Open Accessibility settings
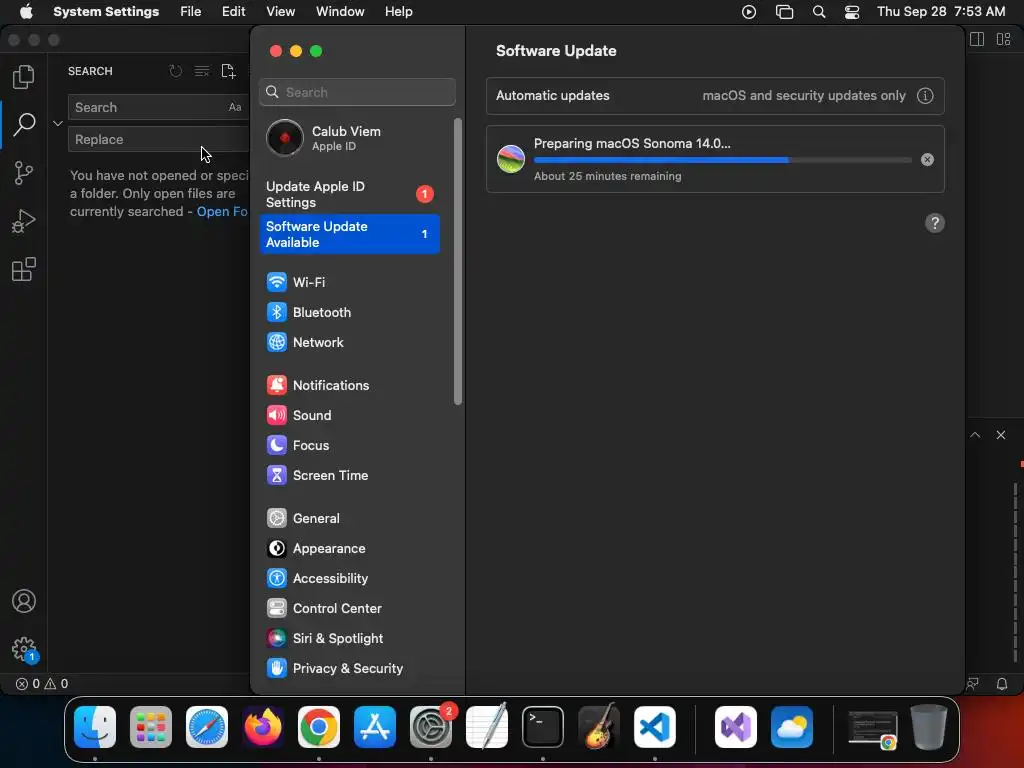The height and width of the screenshot is (768, 1024). tap(350, 579)
